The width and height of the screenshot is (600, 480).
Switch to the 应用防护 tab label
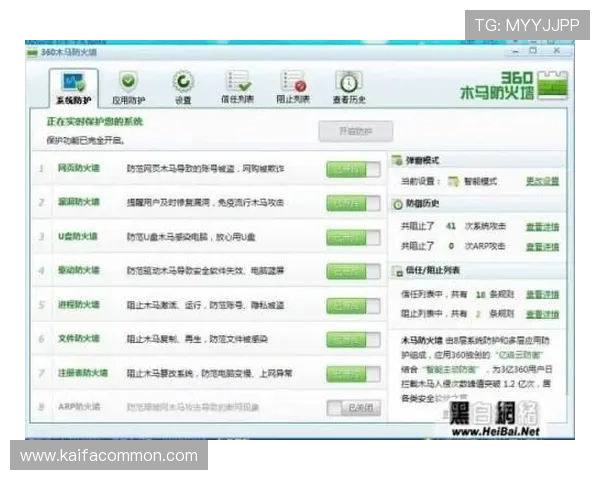coord(129,100)
